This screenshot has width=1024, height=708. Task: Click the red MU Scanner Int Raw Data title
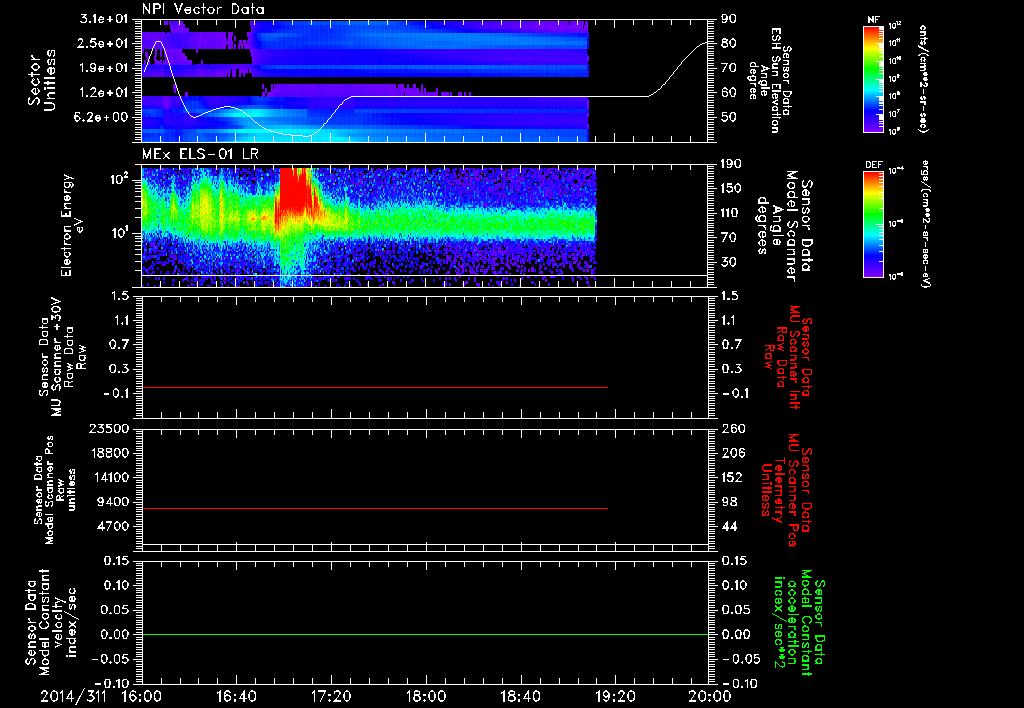pos(786,356)
